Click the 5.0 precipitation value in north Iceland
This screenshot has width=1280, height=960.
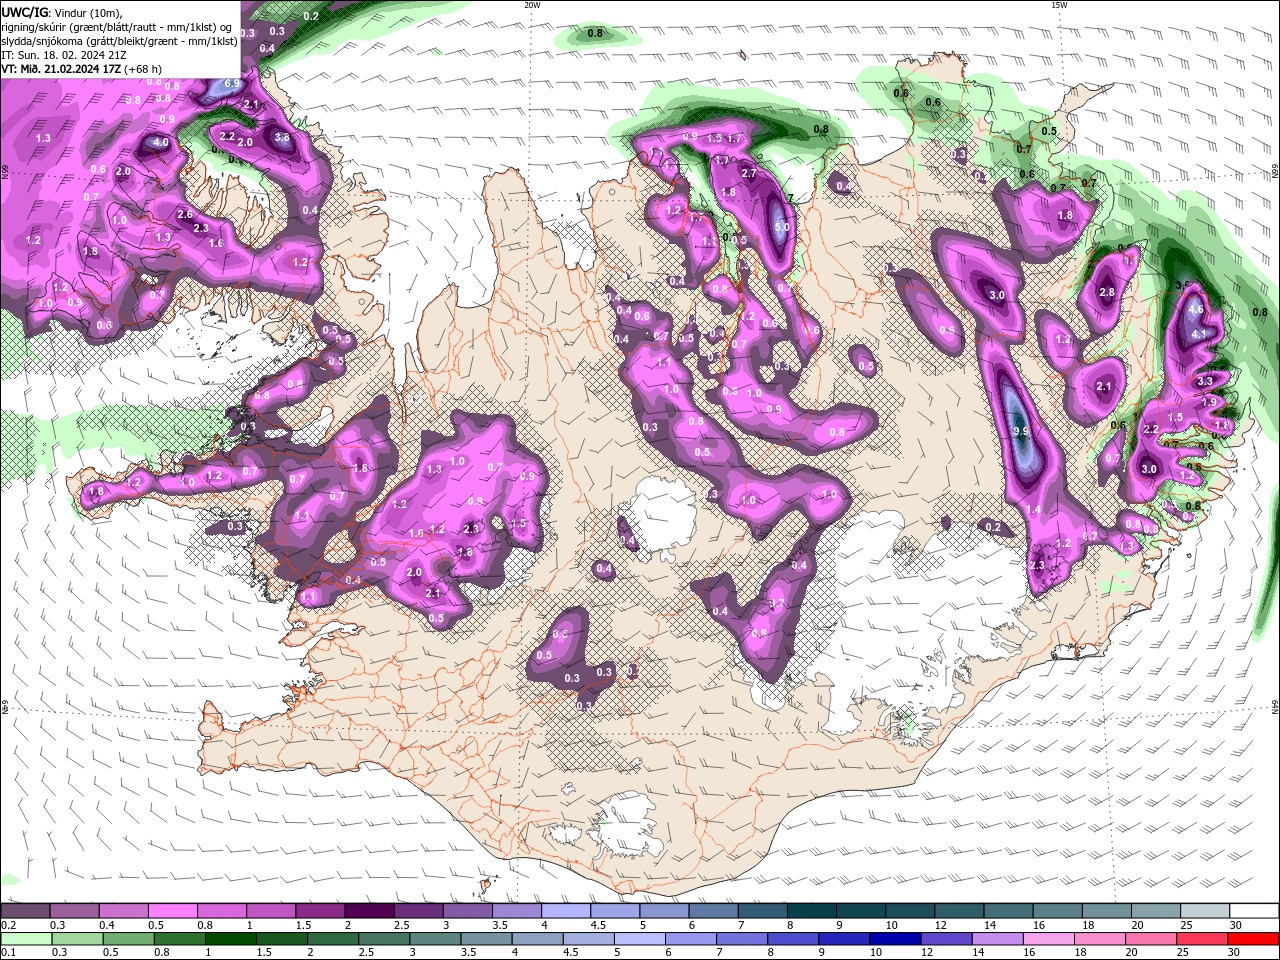pos(782,227)
